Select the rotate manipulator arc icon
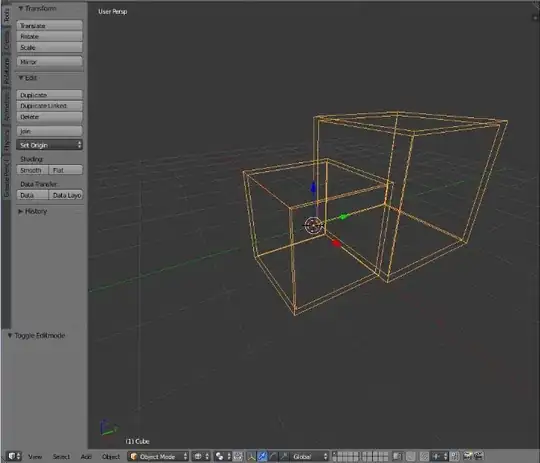 pos(273,456)
